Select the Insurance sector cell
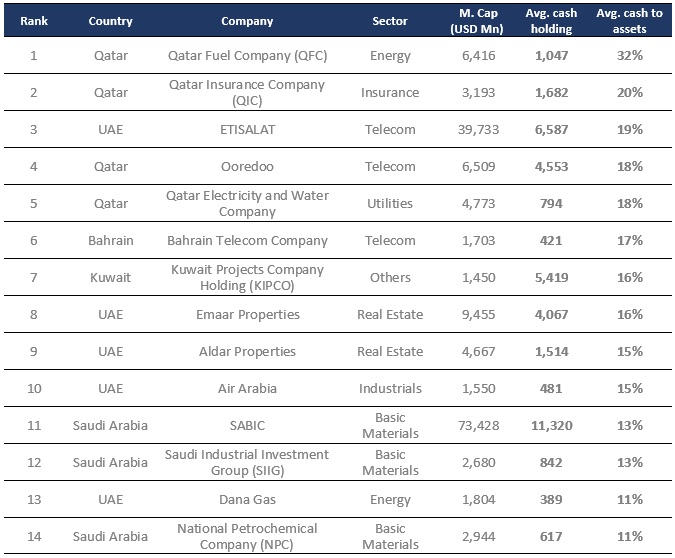Image resolution: width=675 pixels, height=558 pixels. click(x=389, y=92)
